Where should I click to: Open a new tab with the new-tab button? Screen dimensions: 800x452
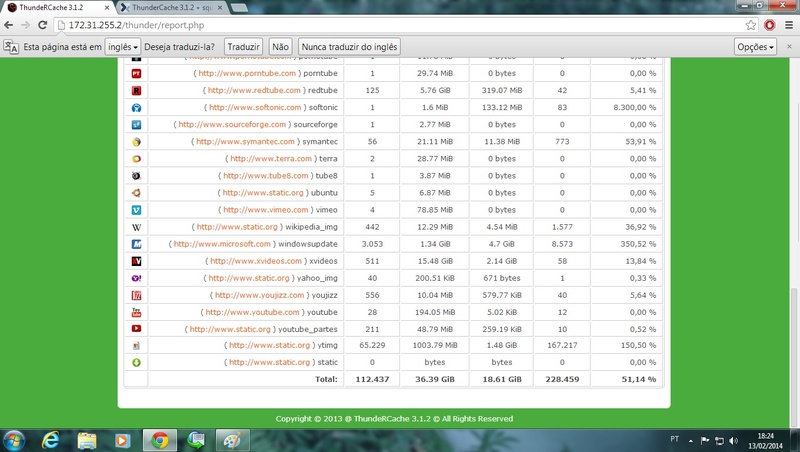[x=239, y=8]
